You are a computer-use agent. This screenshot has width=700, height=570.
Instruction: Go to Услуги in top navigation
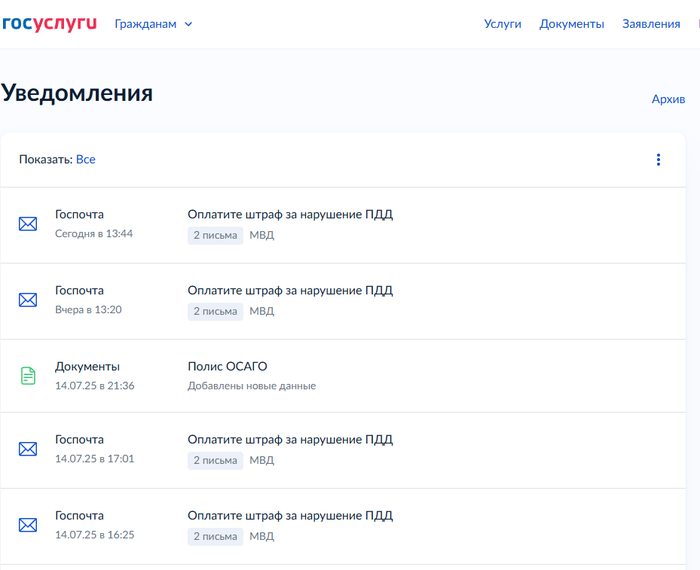pos(502,24)
